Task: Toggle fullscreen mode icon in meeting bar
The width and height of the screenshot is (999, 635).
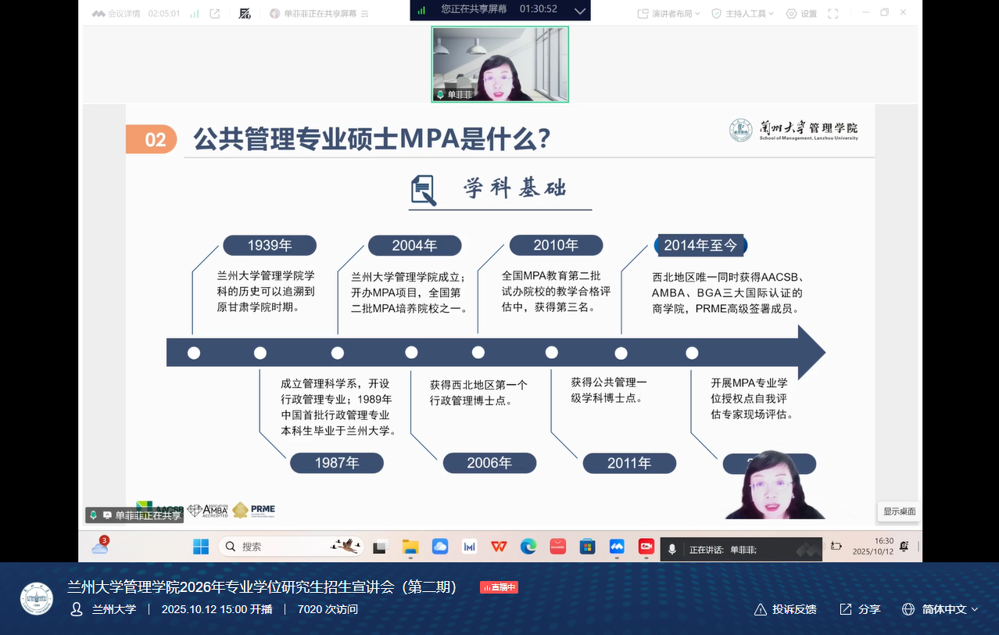Action: click(833, 14)
